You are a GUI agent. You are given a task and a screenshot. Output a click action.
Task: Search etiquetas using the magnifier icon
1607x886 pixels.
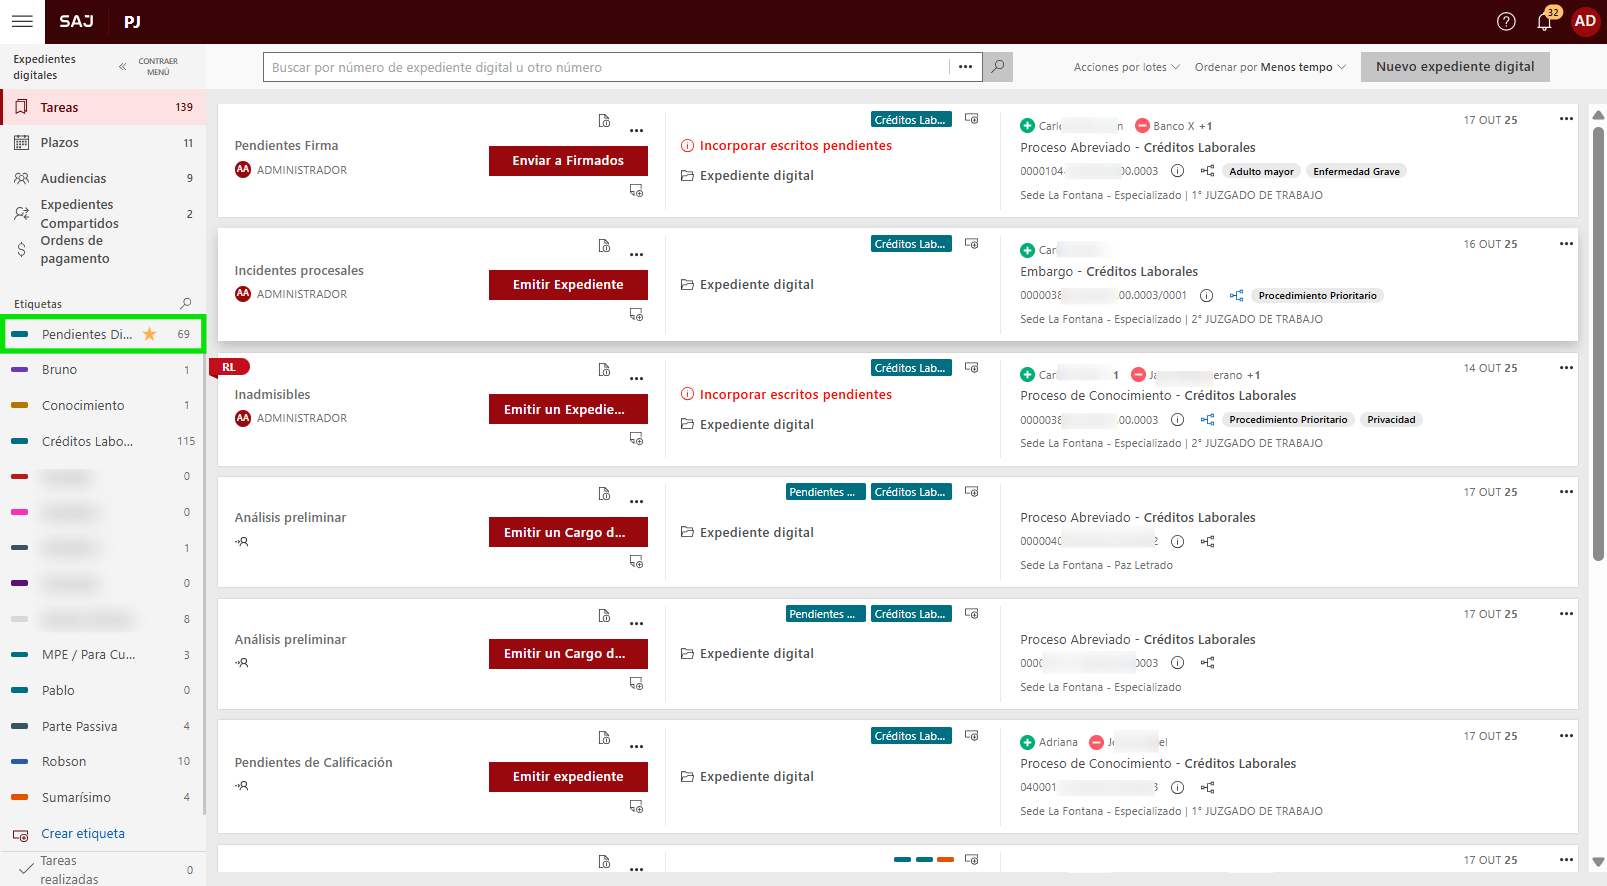pos(185,304)
